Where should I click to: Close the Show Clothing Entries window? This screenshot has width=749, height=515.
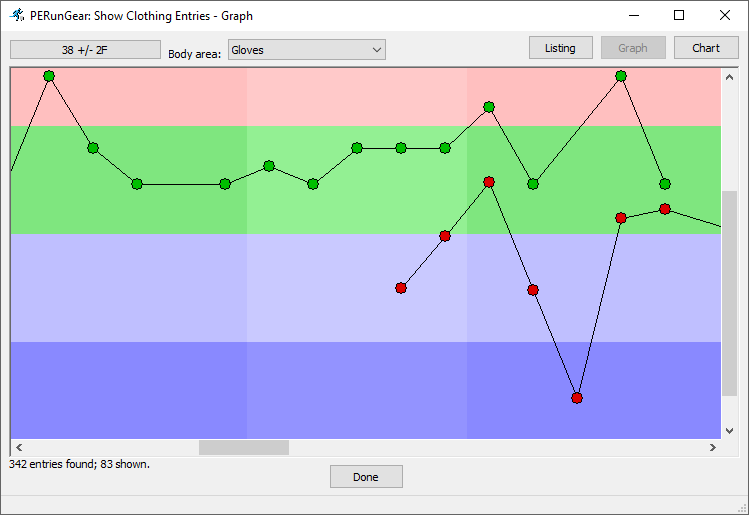pyautogui.click(x=725, y=16)
